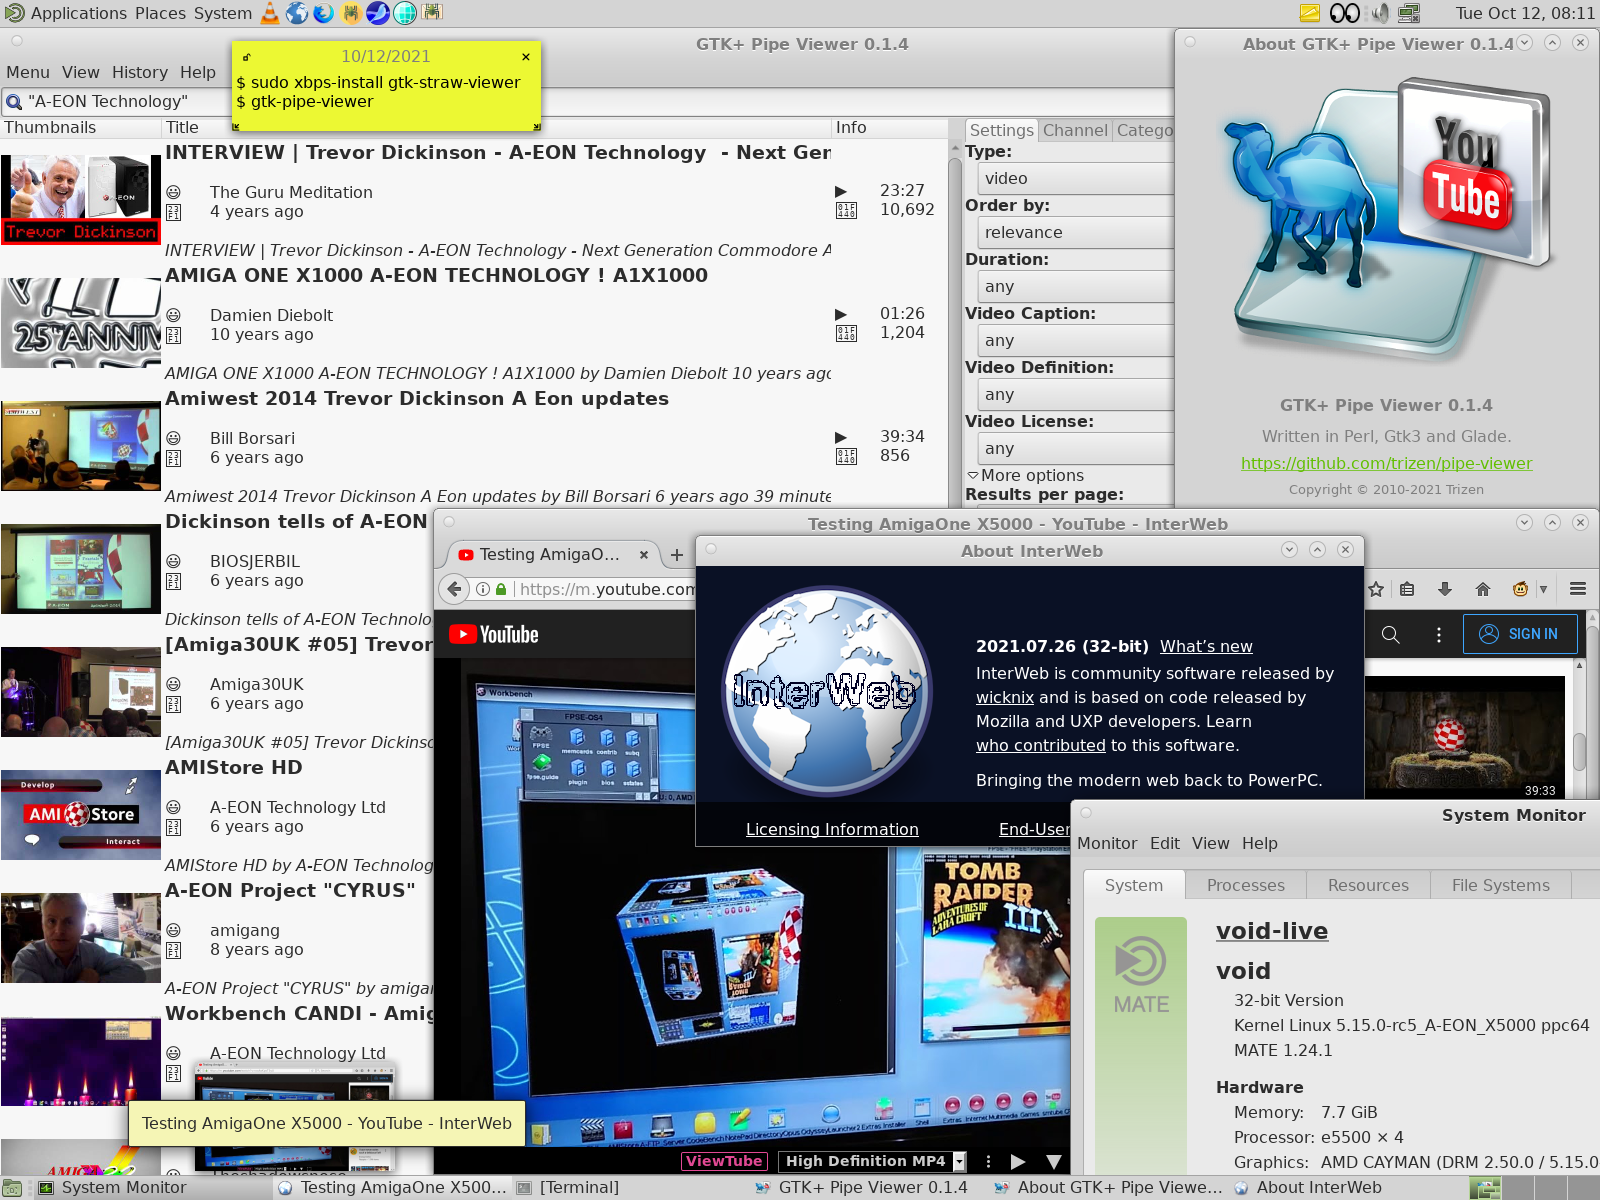Open the wicknix link
1600x1200 pixels.
(1005, 697)
